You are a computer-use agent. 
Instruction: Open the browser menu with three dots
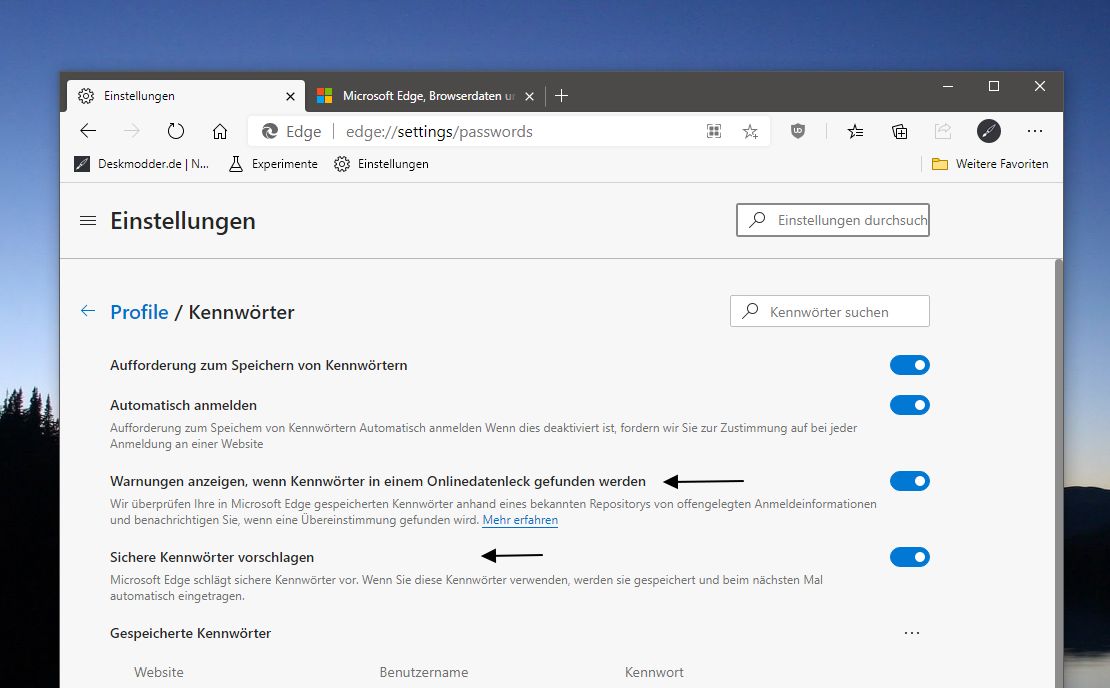(1034, 131)
